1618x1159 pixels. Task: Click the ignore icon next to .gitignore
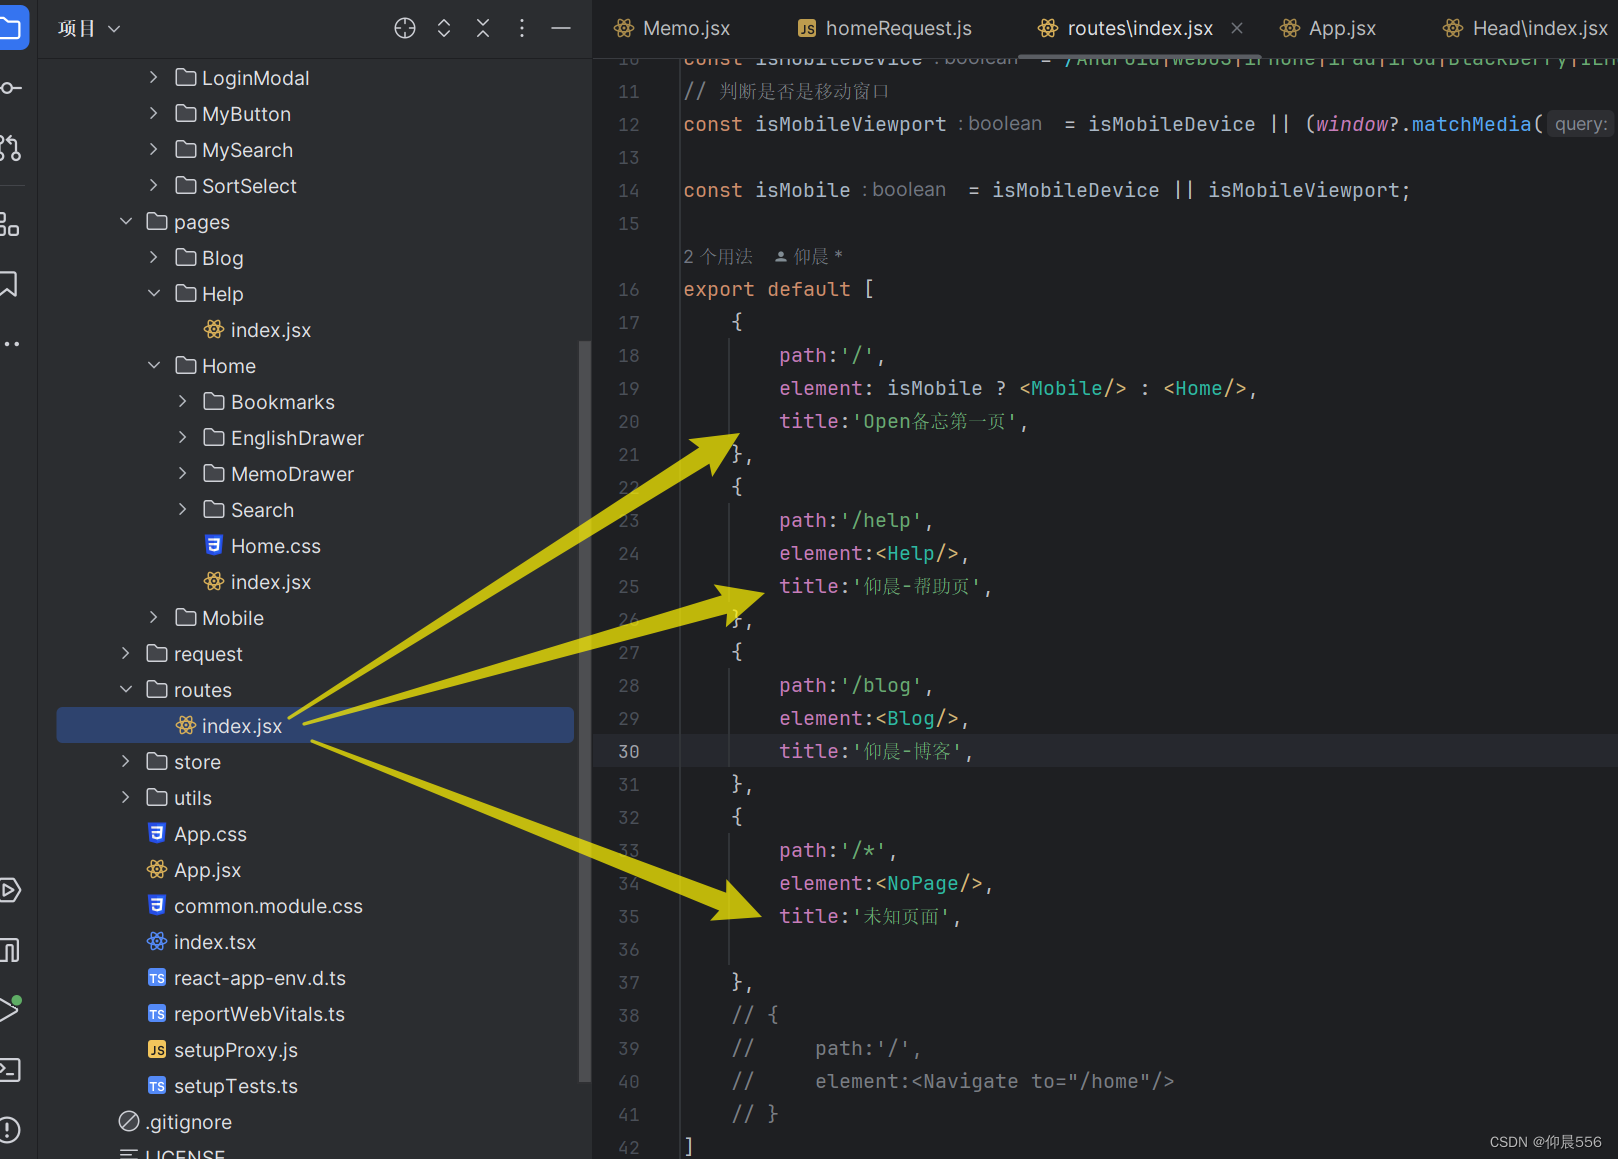129,1121
